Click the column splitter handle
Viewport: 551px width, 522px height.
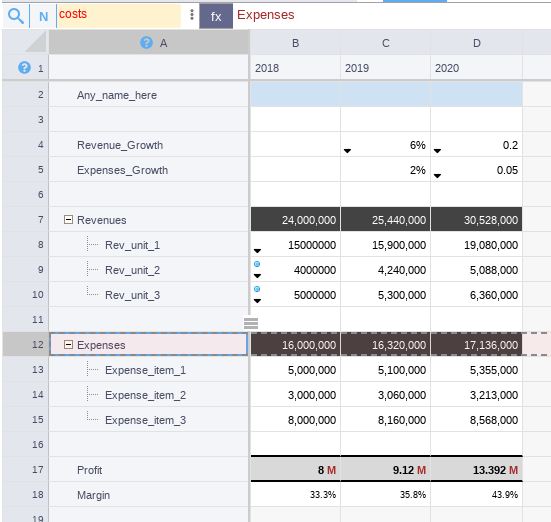[251, 323]
